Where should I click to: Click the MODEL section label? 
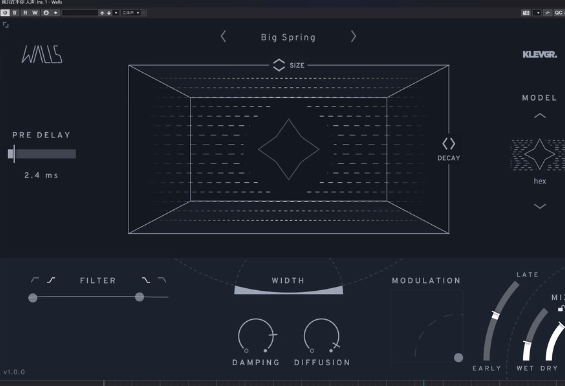(539, 98)
